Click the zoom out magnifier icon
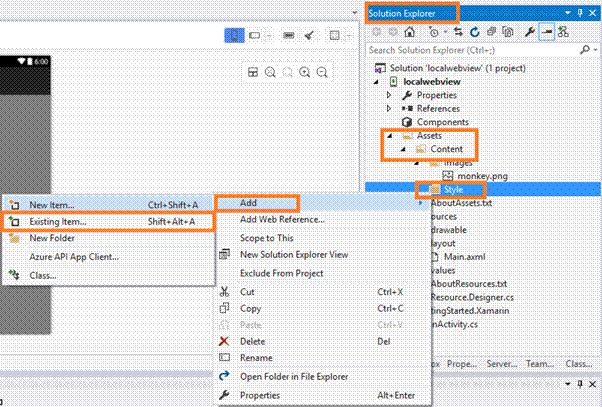 322,72
